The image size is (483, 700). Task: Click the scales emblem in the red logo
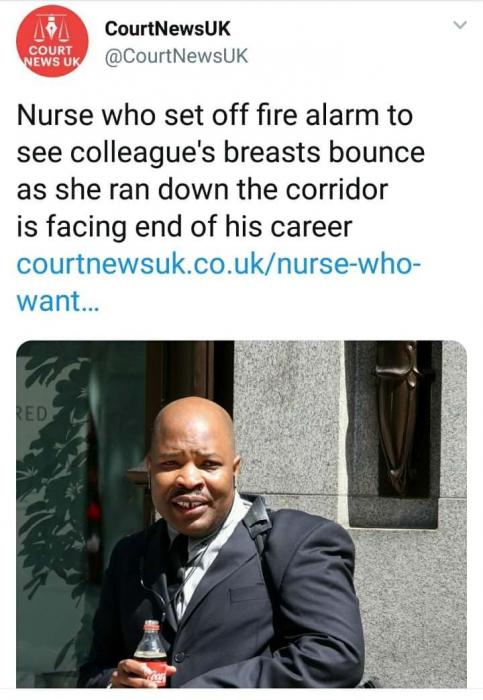point(53,29)
